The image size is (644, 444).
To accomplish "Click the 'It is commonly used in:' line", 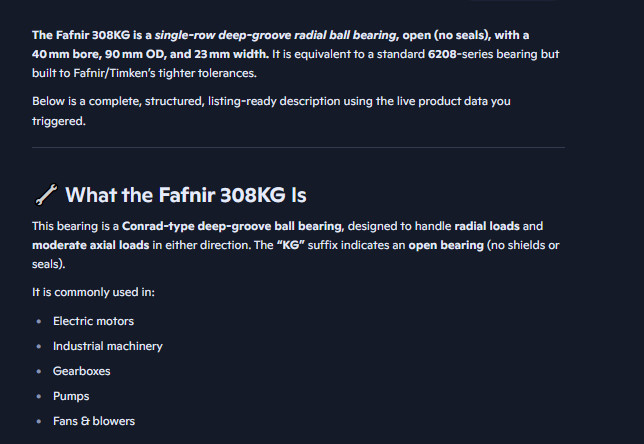I will click(93, 292).
